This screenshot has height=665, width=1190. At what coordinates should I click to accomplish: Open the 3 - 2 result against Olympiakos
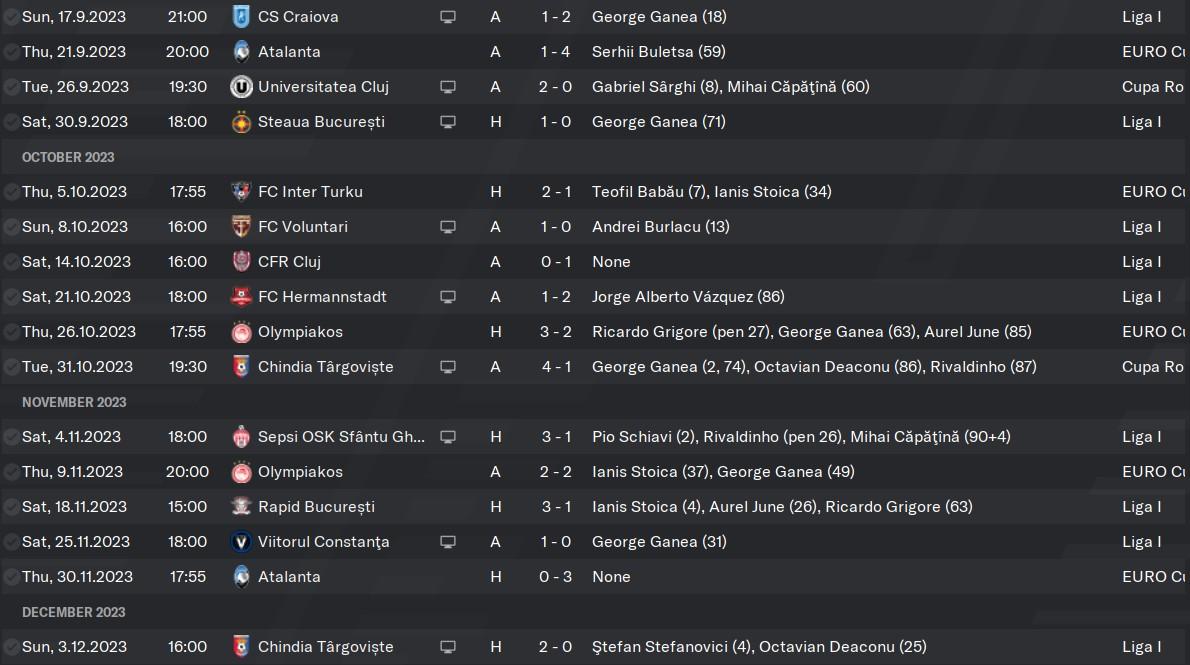click(556, 332)
